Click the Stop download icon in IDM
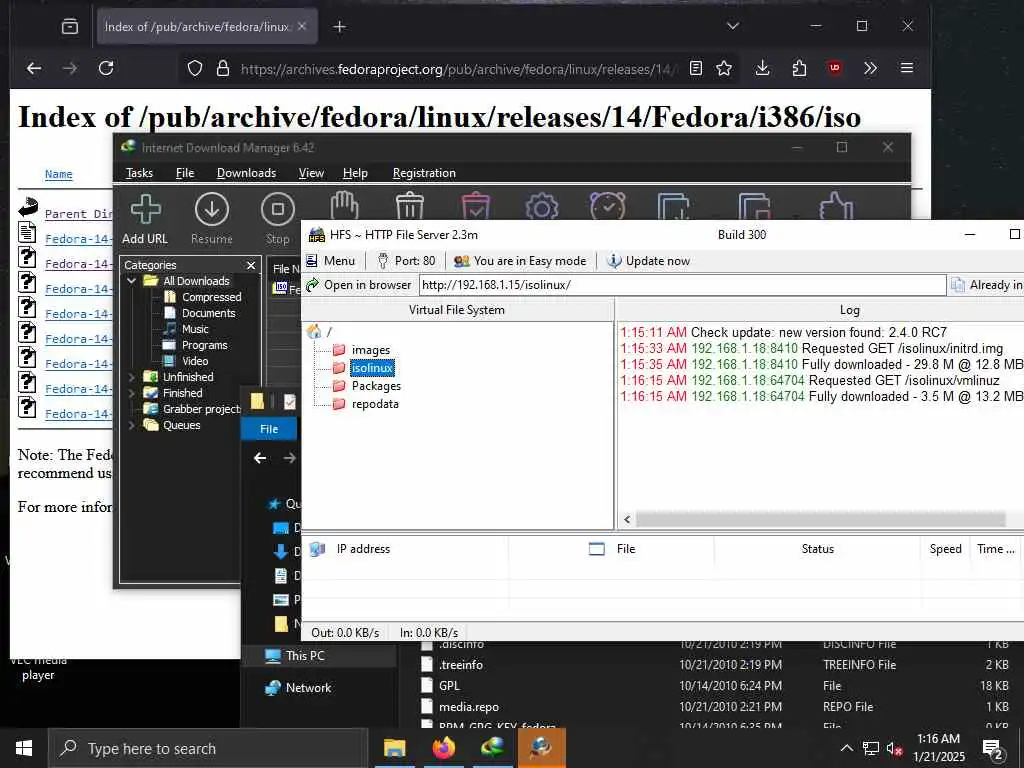The height and width of the screenshot is (768, 1024). pos(278,220)
